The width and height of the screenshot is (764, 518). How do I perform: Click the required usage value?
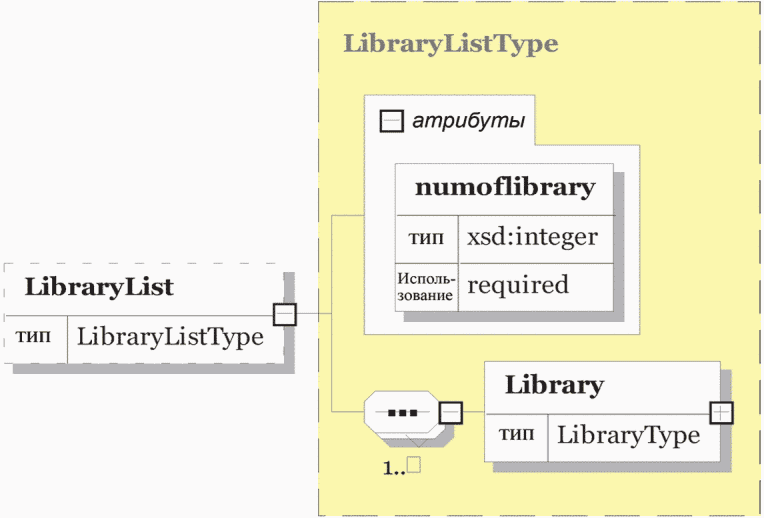pos(517,285)
